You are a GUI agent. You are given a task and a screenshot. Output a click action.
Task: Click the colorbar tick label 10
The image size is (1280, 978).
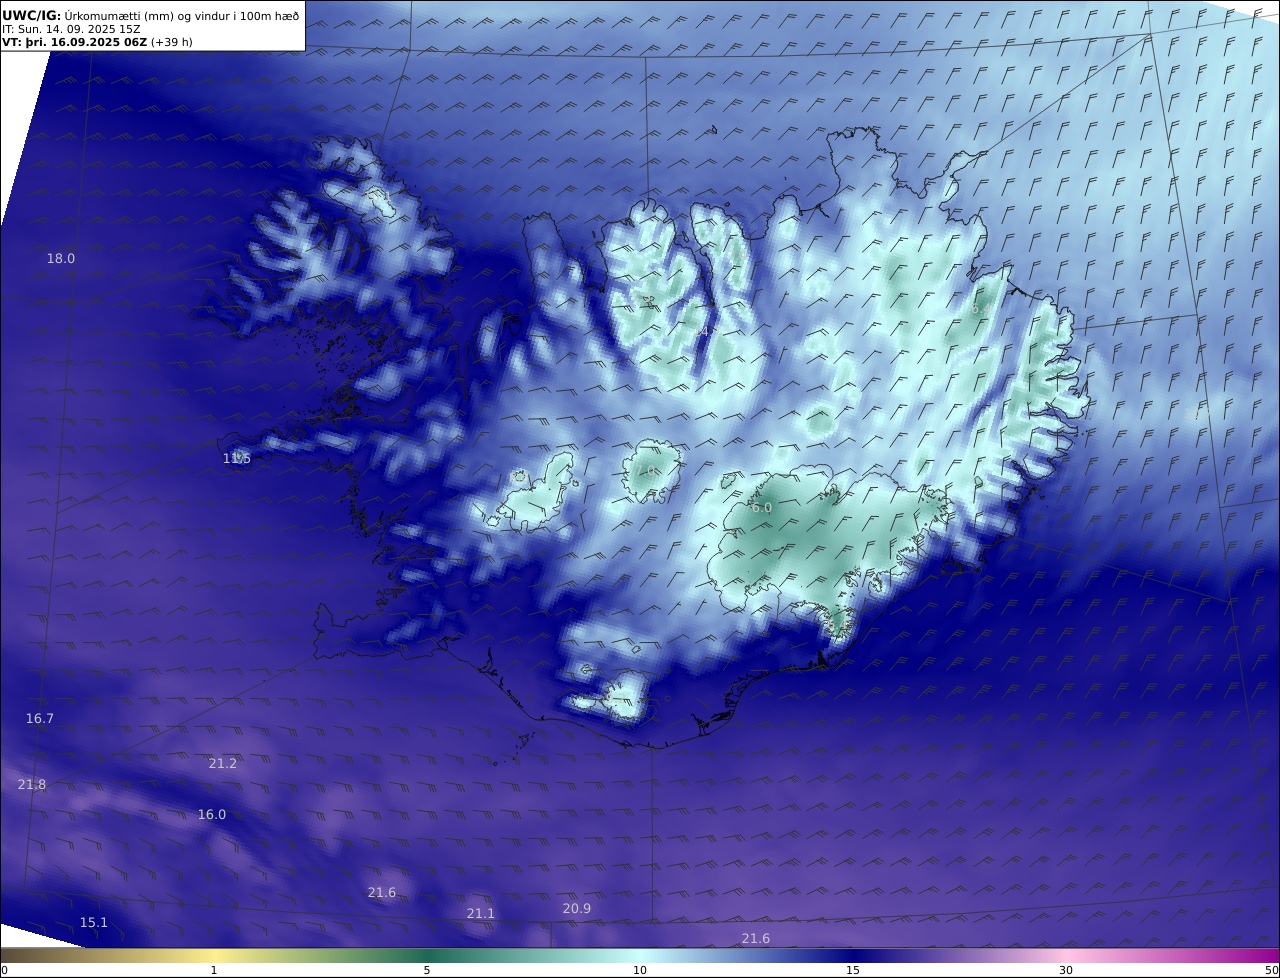(x=640, y=970)
